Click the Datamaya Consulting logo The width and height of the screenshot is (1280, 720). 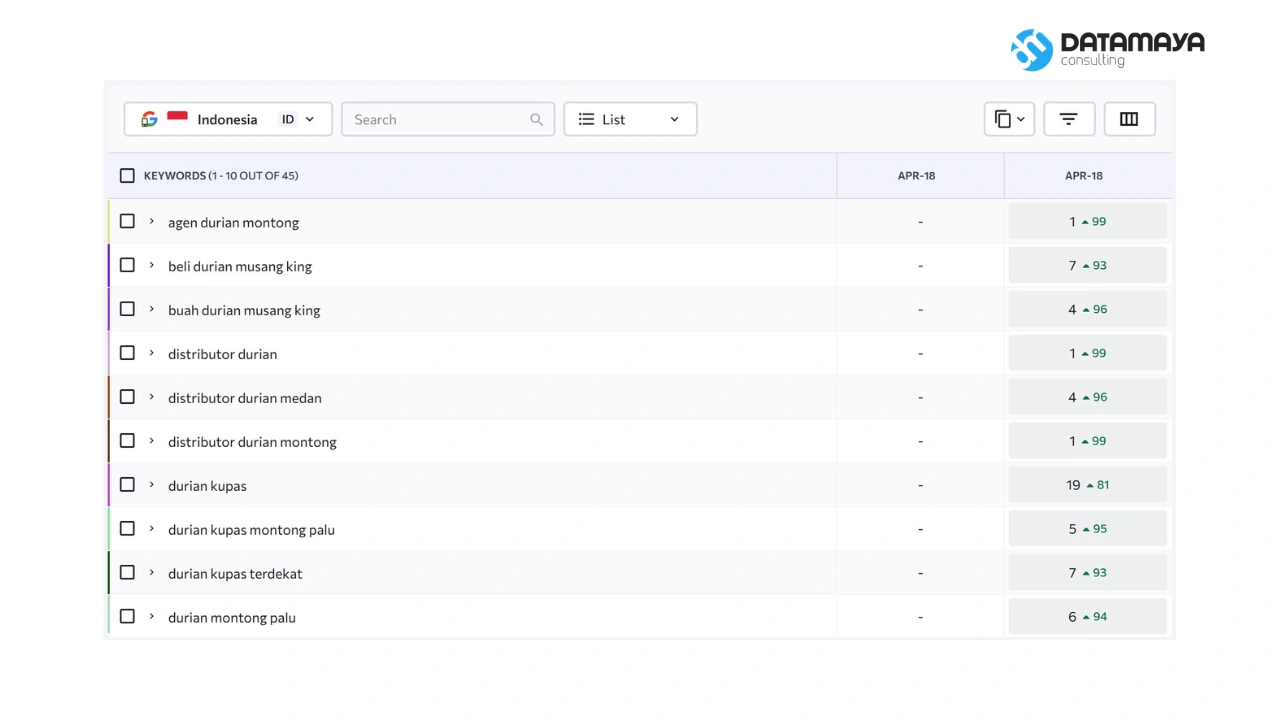click(1107, 49)
